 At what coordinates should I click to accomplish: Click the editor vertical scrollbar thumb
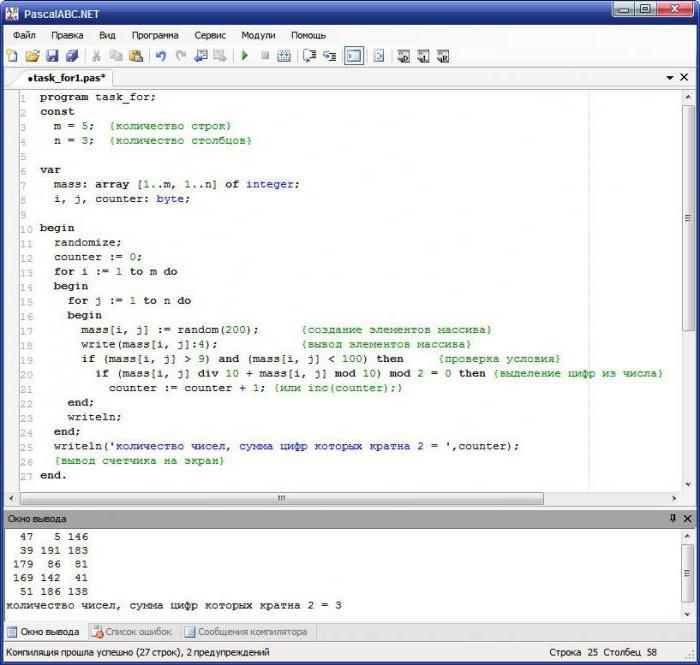coord(688,218)
